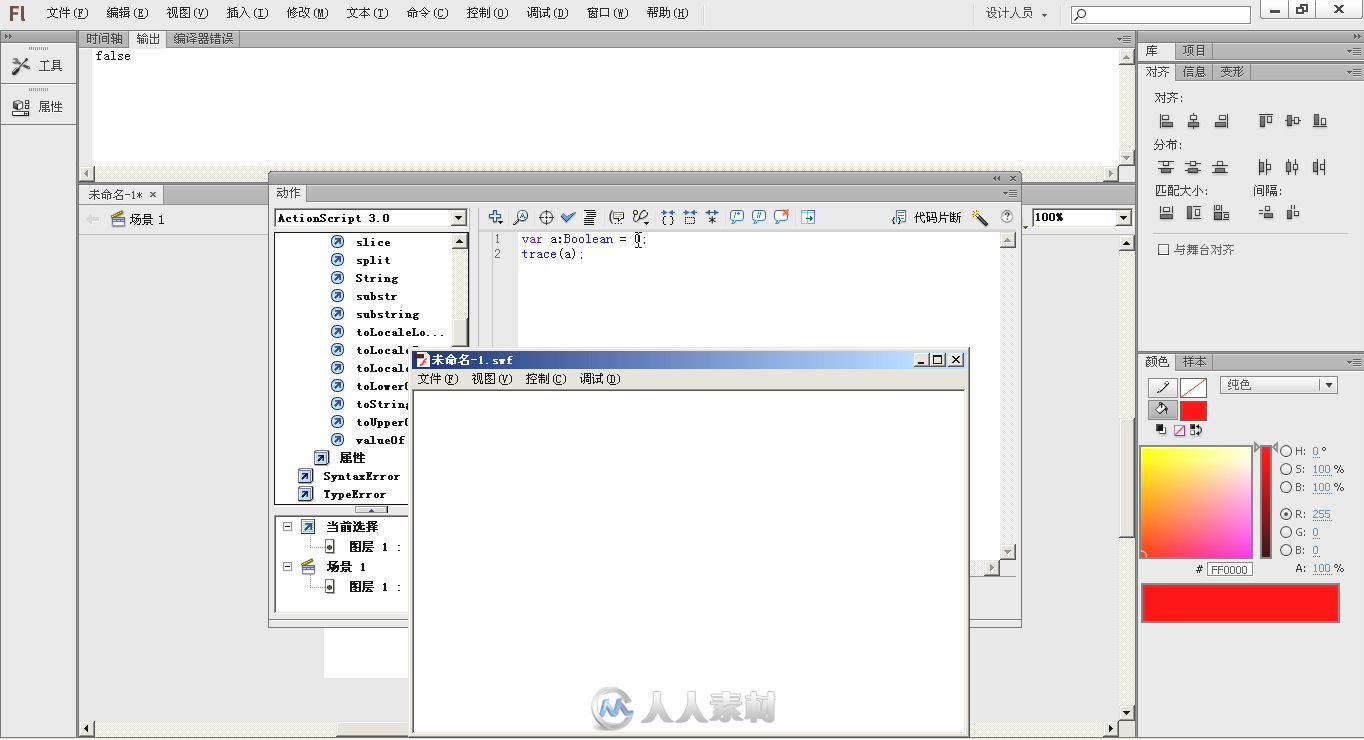Select the S saturation radio button
Viewport: 1364px width, 740px height.
coord(1286,469)
